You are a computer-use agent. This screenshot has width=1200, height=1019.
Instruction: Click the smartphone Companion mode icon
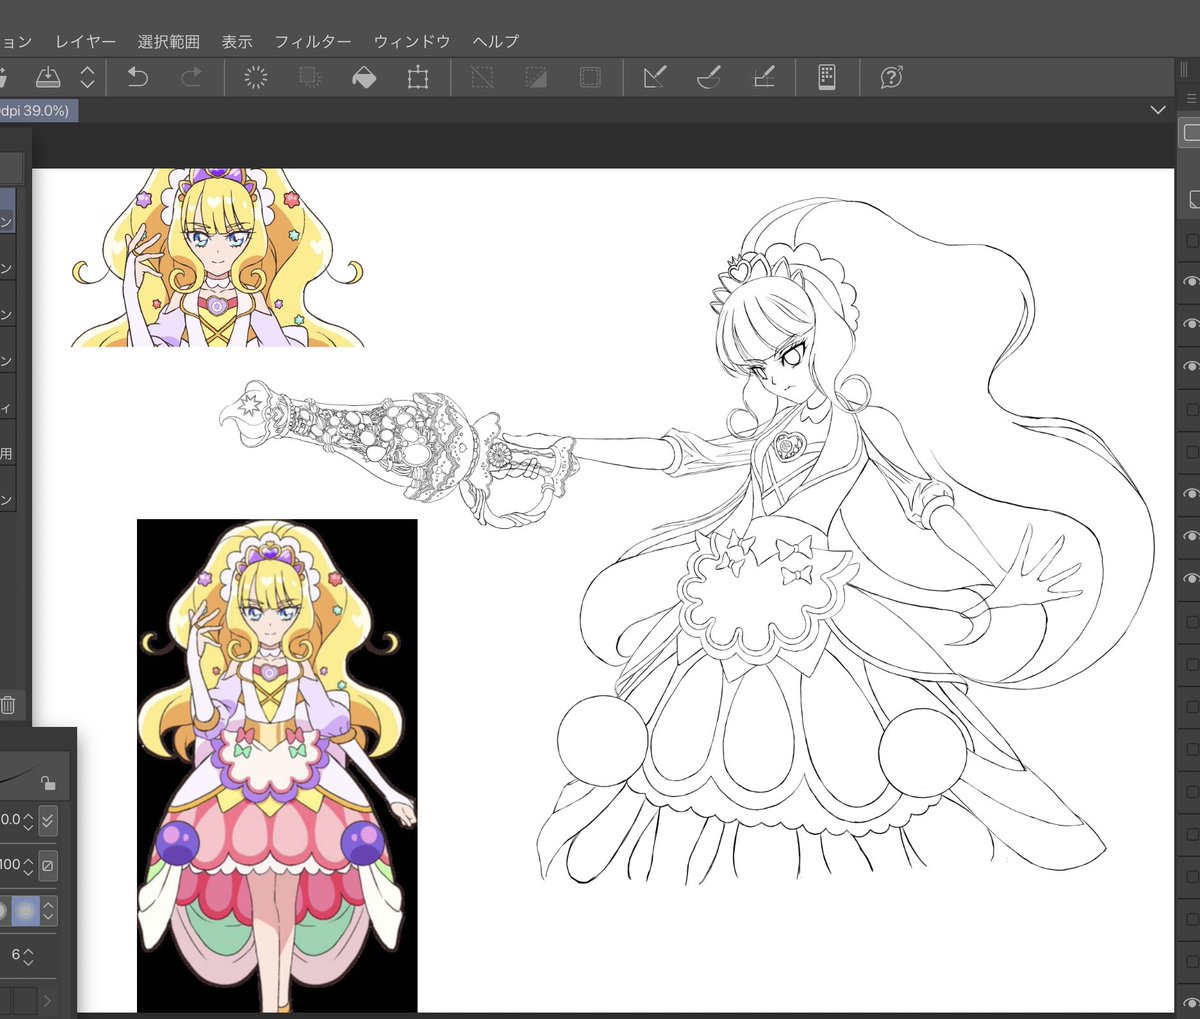827,77
